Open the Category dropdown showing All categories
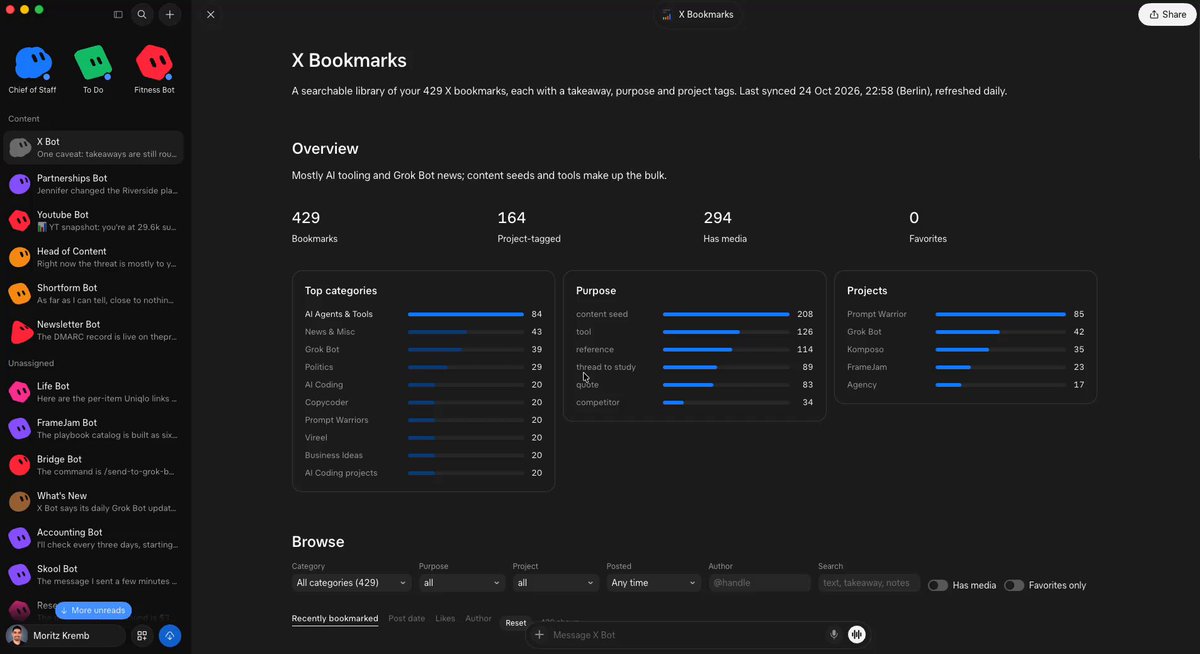Screen dimensions: 1200x654 tap(351, 583)
